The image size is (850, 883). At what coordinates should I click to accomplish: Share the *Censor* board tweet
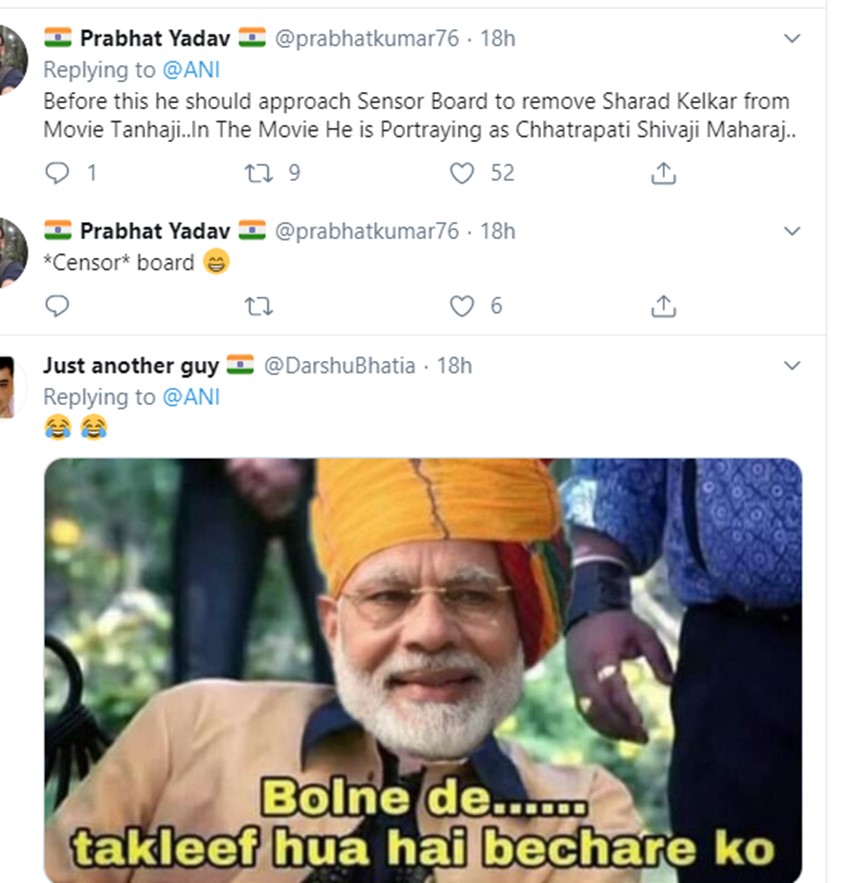coord(663,306)
